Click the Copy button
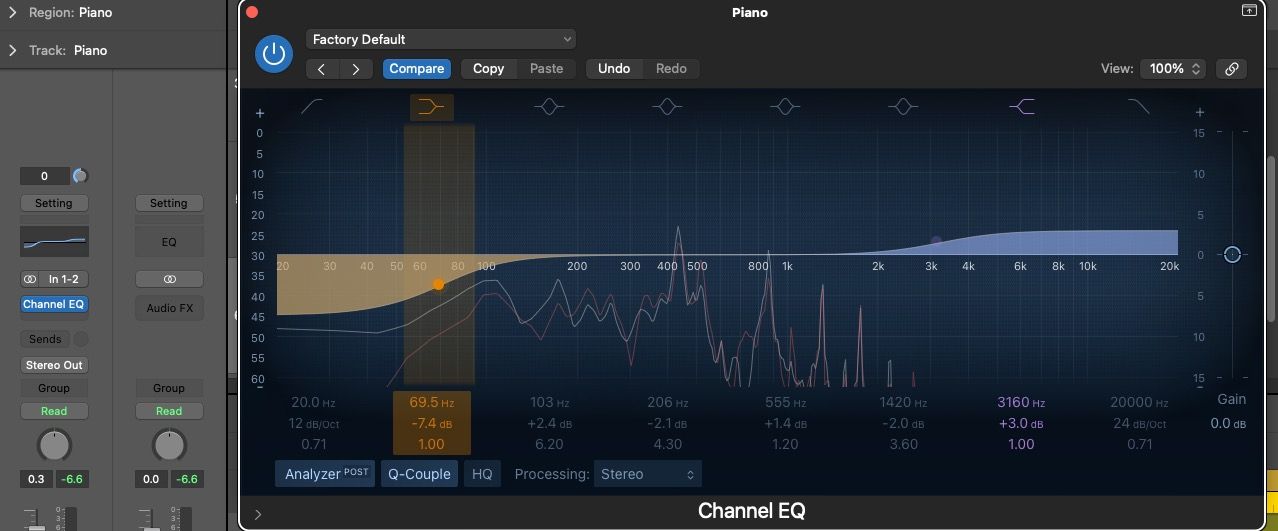This screenshot has width=1278, height=531. [x=488, y=69]
